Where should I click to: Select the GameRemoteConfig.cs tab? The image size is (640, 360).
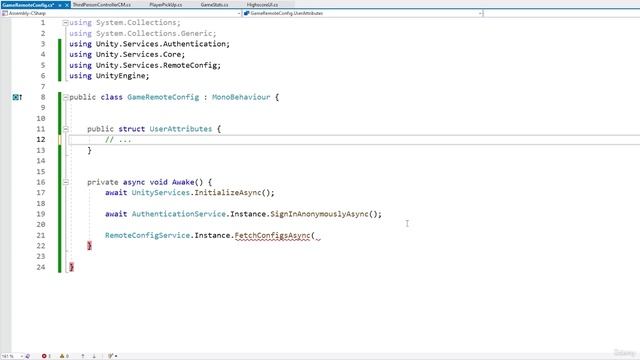[x=28, y=5]
